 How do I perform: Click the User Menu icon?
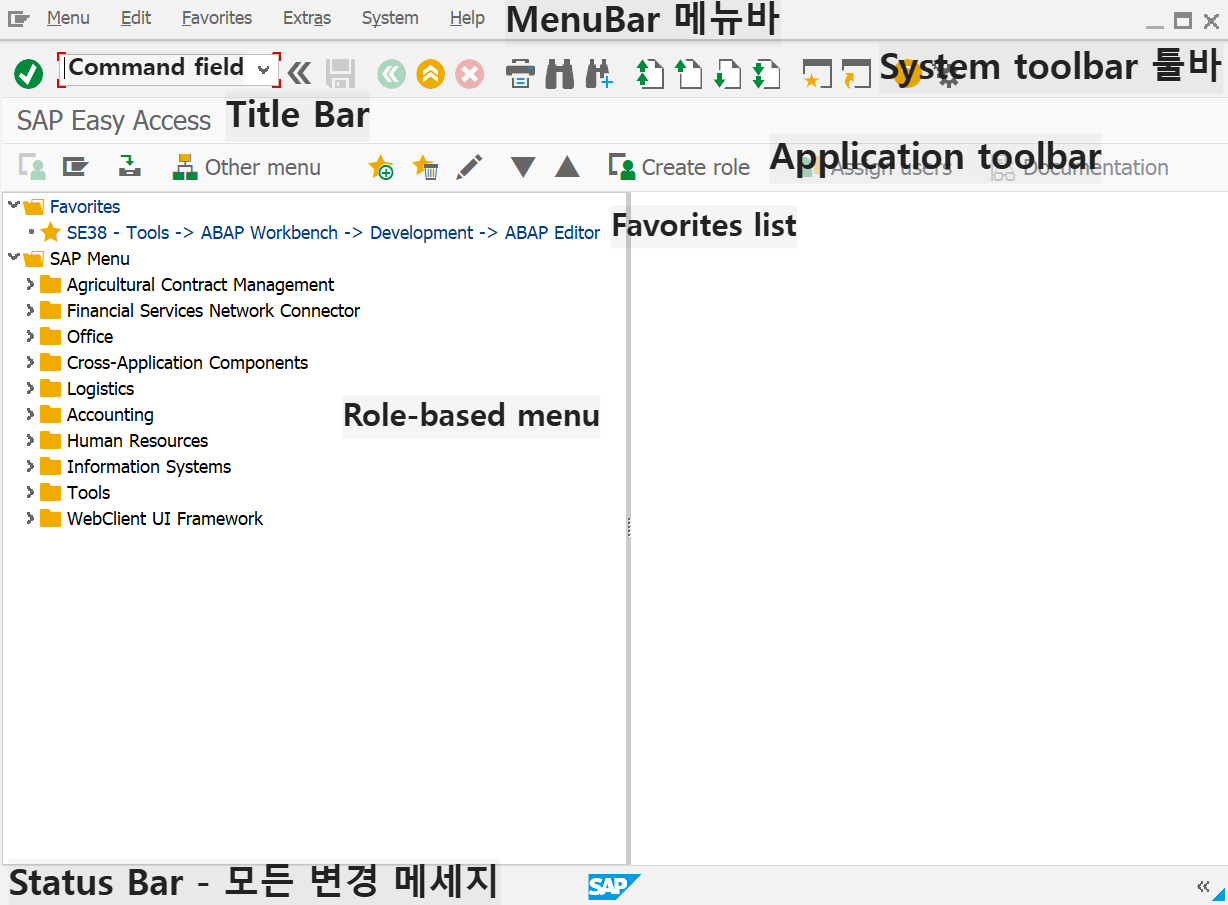pos(33,167)
